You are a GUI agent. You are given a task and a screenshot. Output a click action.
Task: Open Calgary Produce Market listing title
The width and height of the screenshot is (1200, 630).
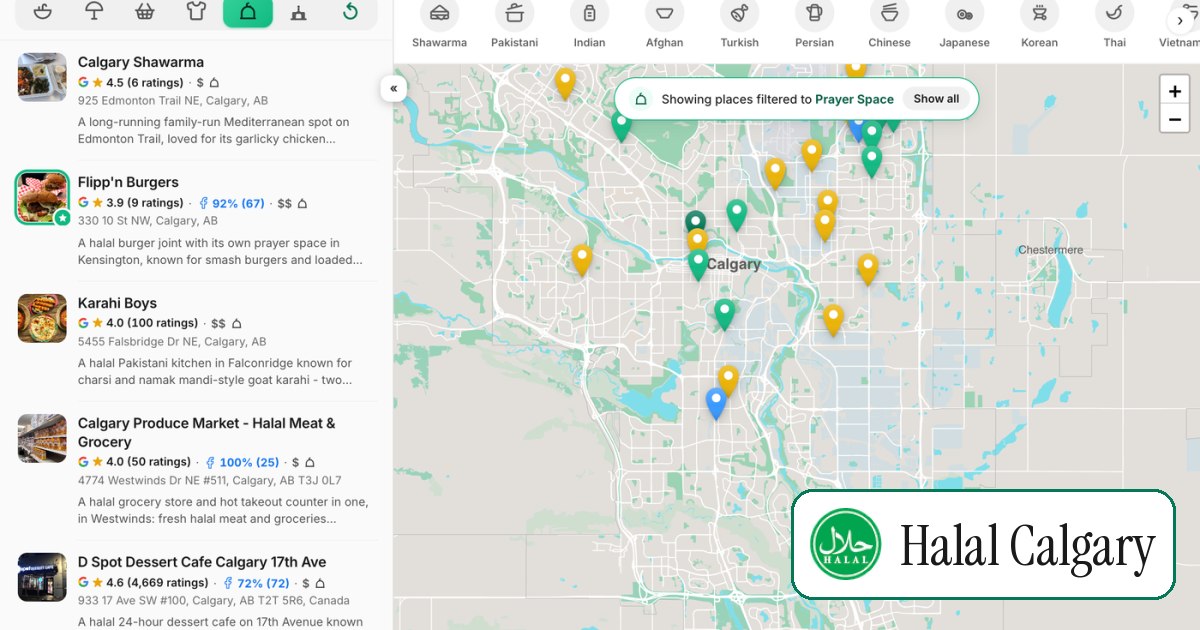(x=207, y=432)
